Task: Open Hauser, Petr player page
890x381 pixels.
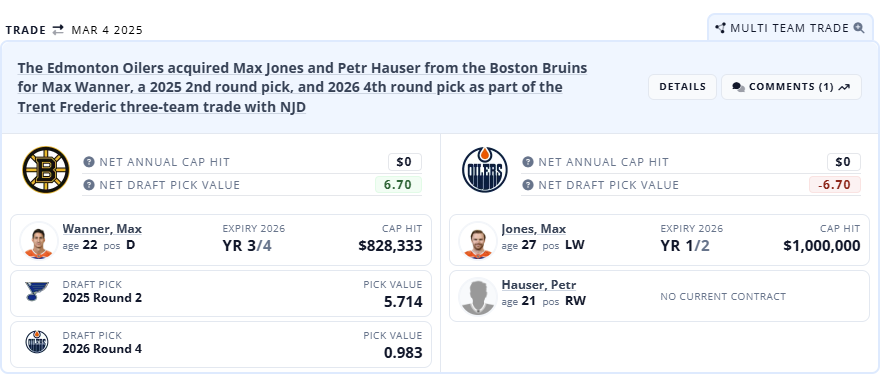Action: pyautogui.click(x=539, y=285)
